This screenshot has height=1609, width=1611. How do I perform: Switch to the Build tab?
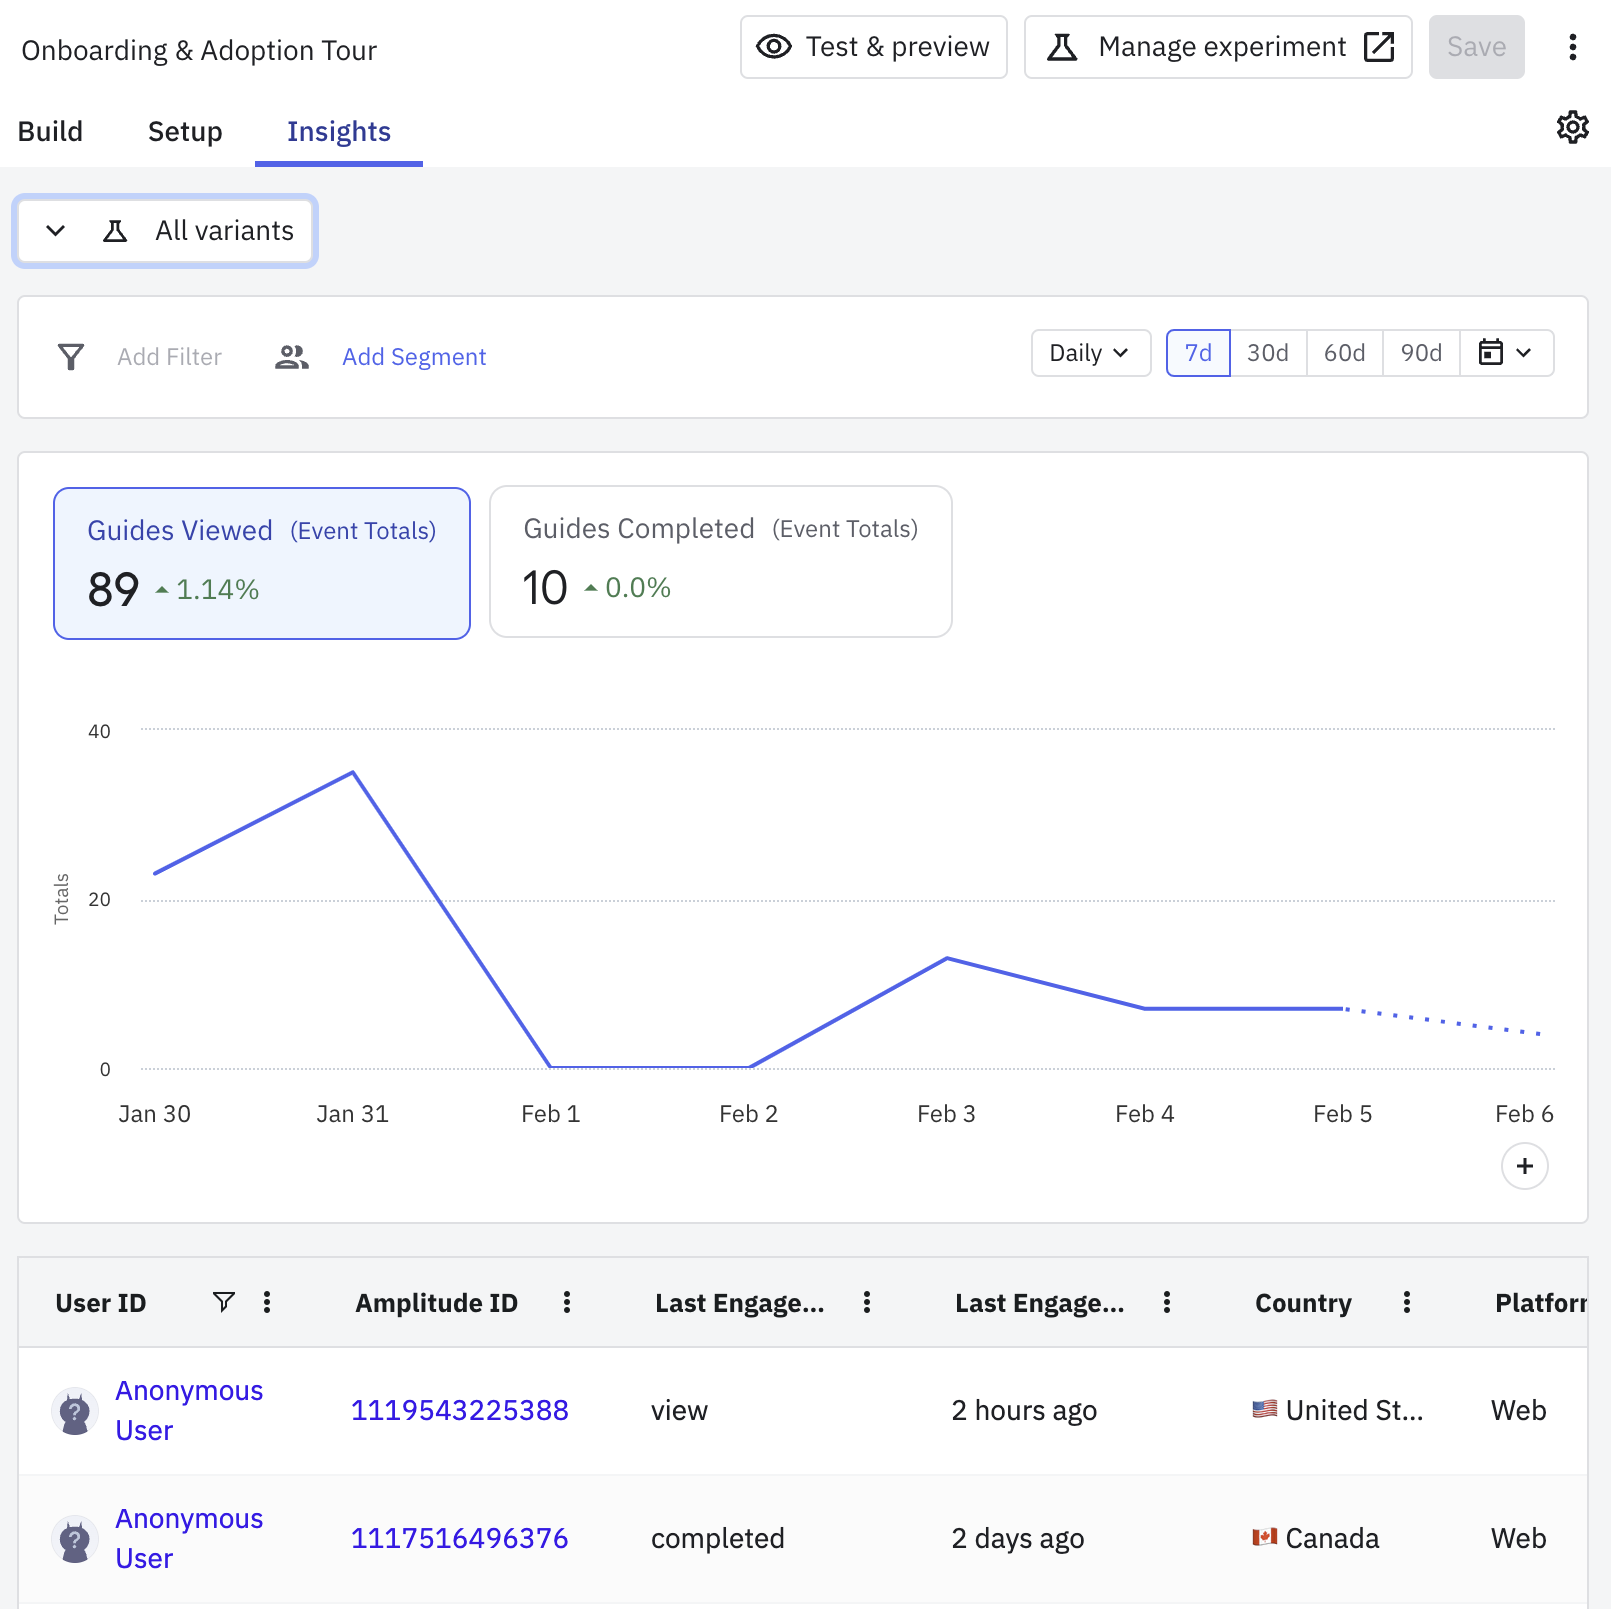pos(51,132)
